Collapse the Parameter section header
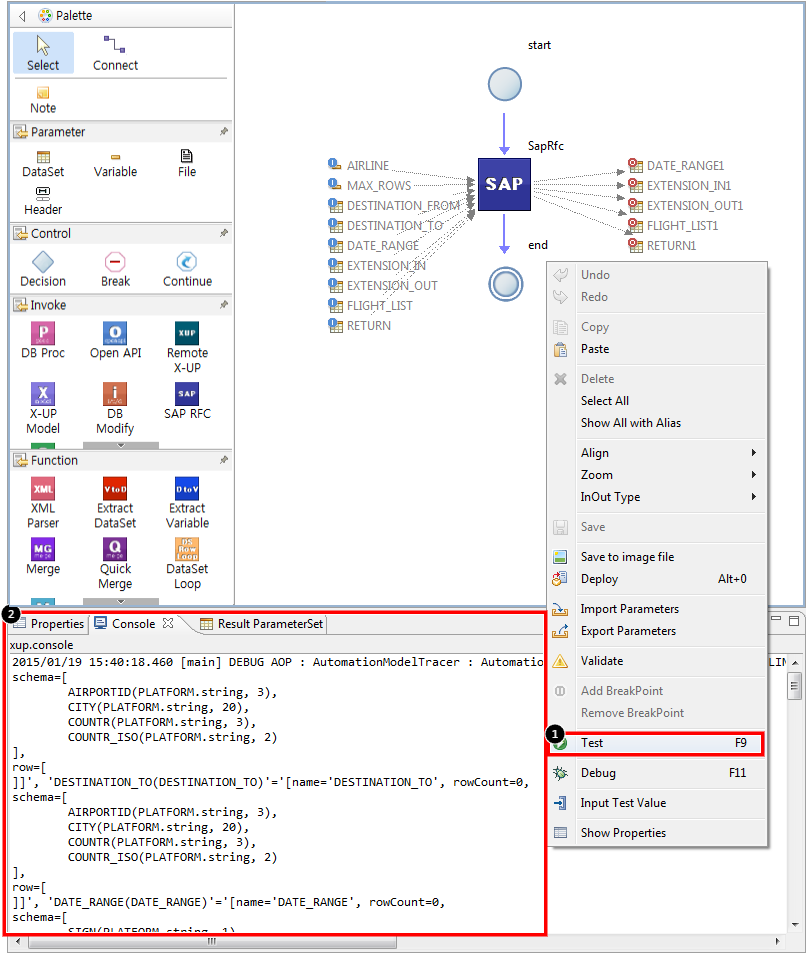807x954 pixels. (x=121, y=131)
